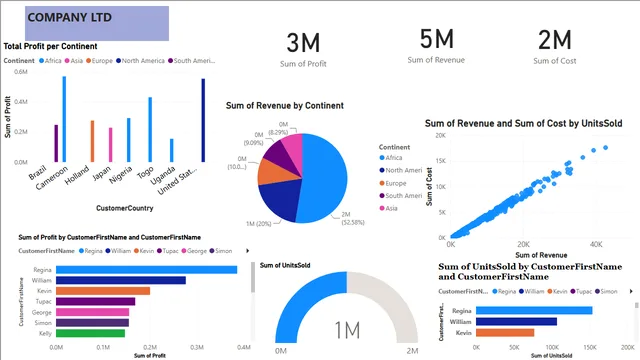640x360 pixels.
Task: Click the Africa slice of the pie chart
Action: 324,178
